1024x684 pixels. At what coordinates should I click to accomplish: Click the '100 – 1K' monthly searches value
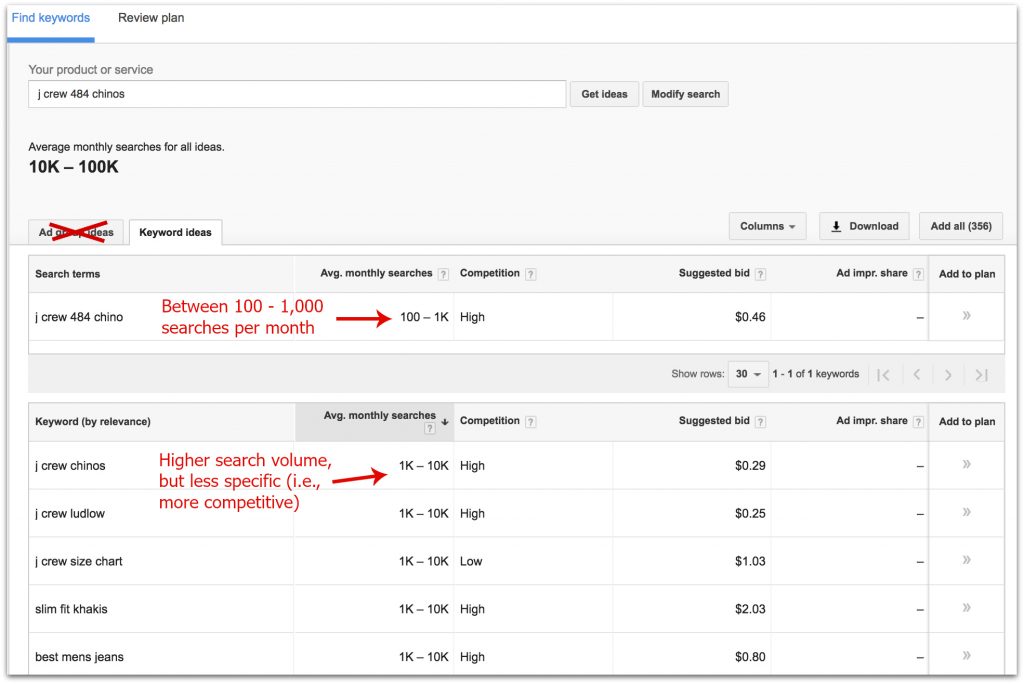[x=424, y=317]
